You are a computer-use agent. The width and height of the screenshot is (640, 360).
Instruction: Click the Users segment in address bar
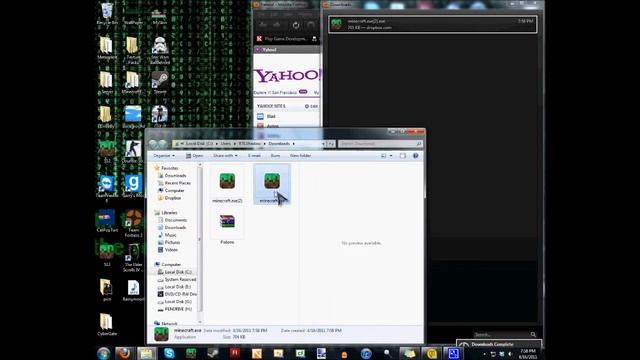[226, 144]
